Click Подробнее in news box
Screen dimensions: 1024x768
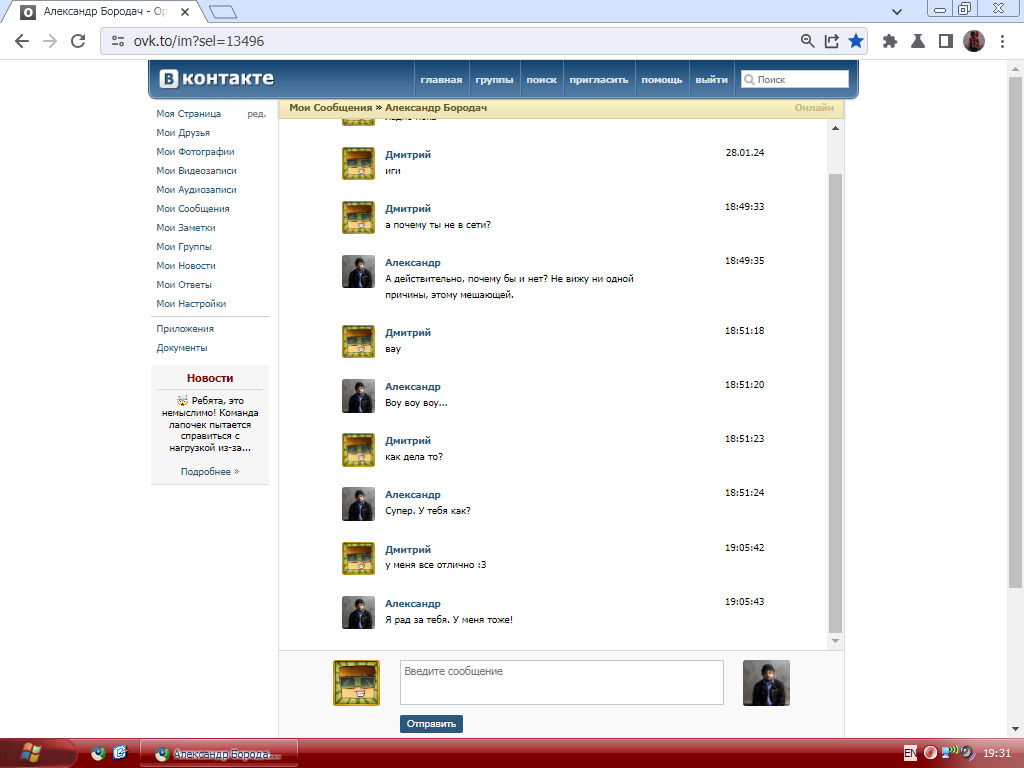(x=210, y=472)
